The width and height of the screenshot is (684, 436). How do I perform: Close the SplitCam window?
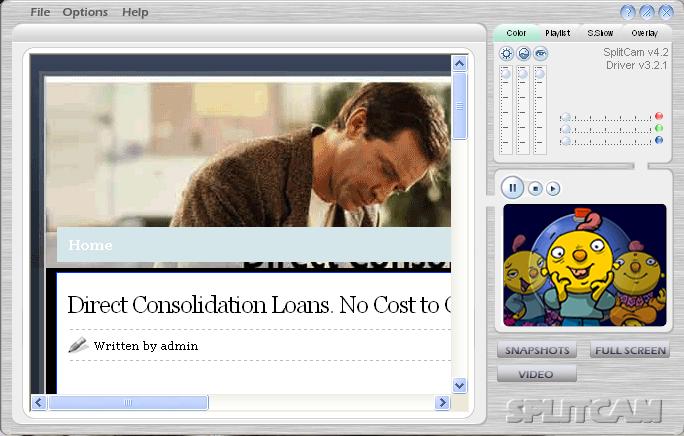click(x=666, y=12)
